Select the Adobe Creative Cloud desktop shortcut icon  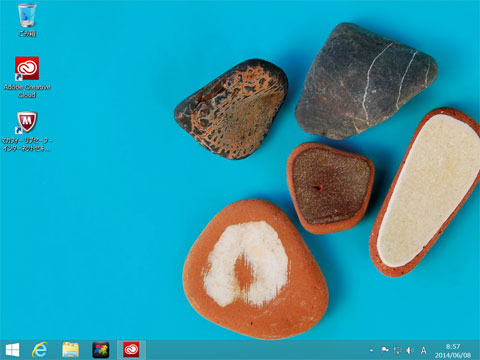(x=27, y=68)
